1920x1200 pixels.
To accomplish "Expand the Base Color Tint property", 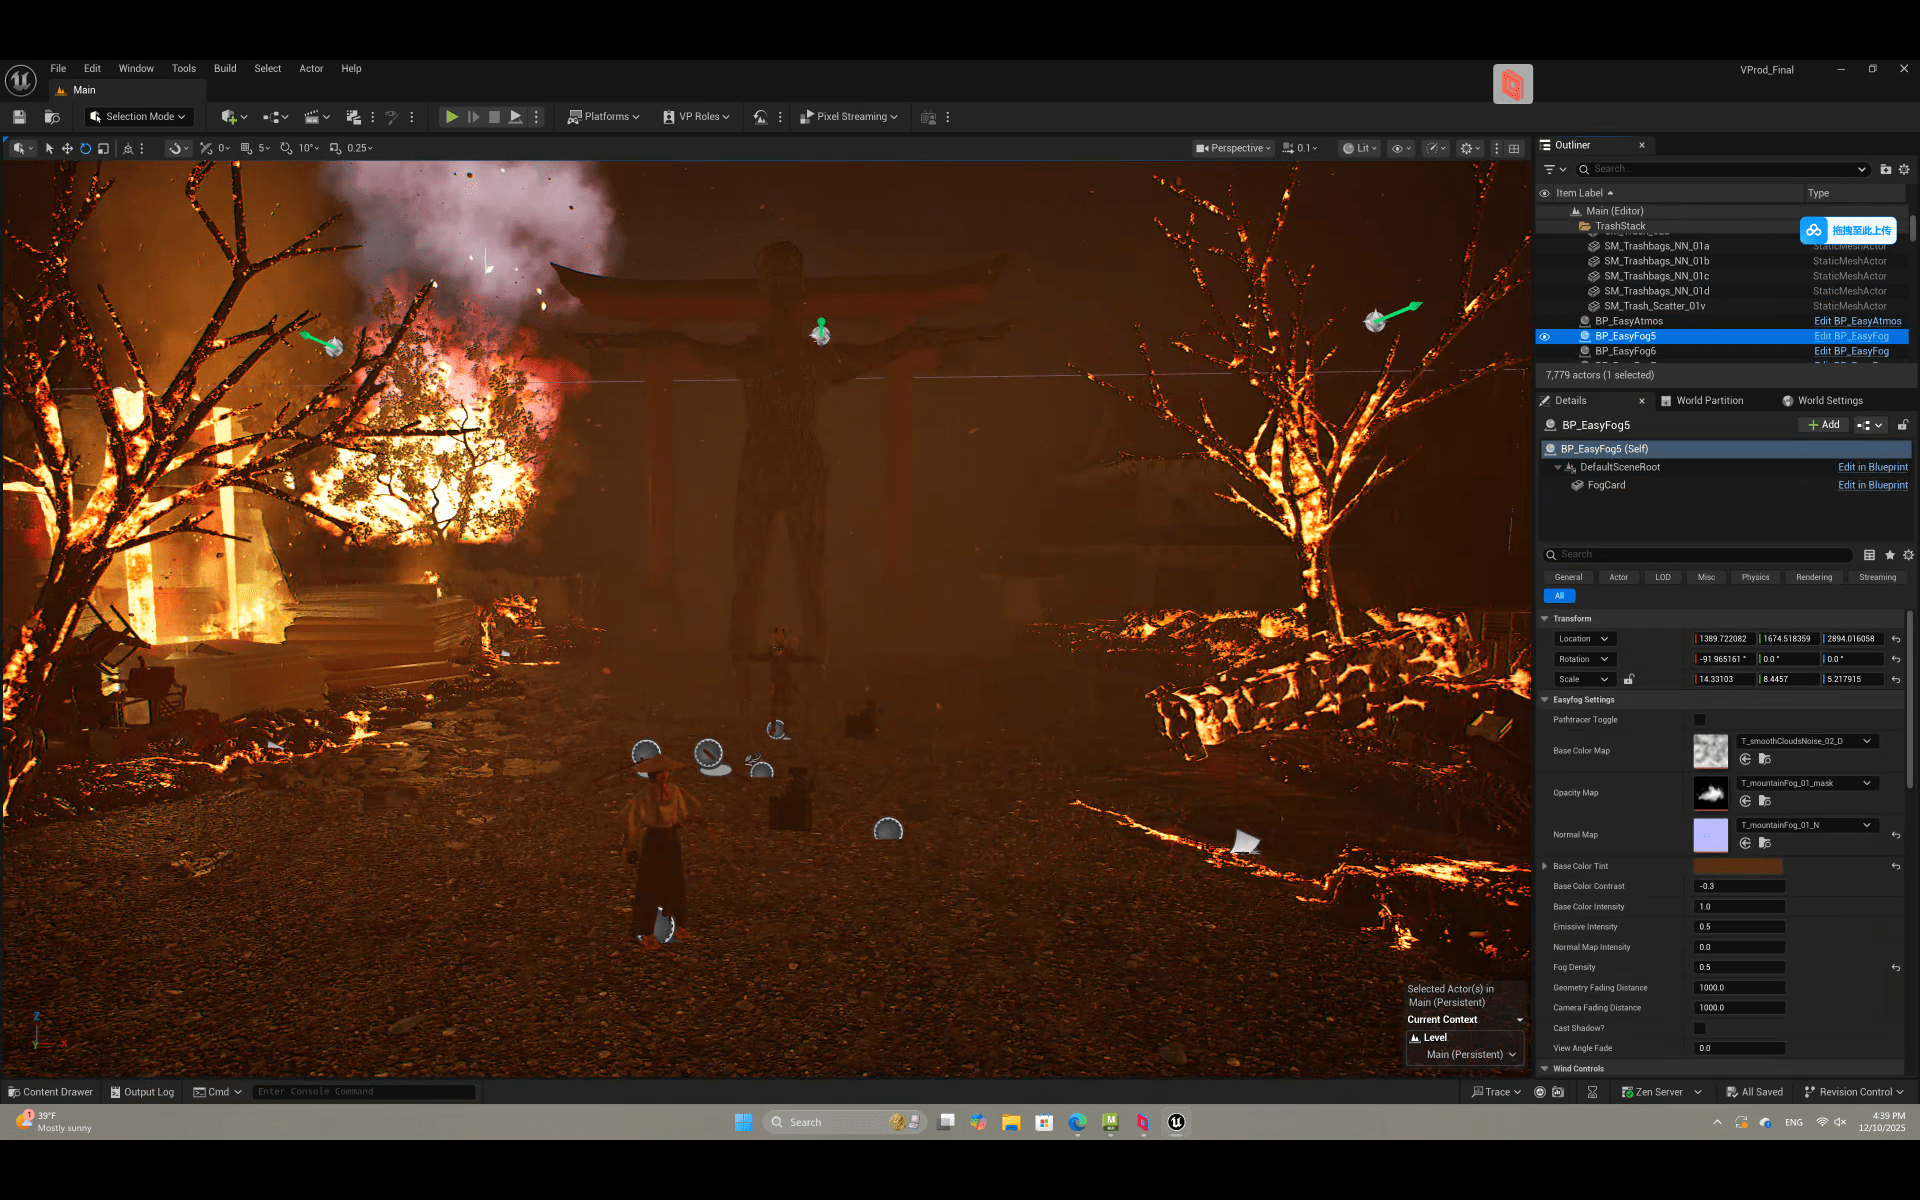I will [x=1545, y=866].
